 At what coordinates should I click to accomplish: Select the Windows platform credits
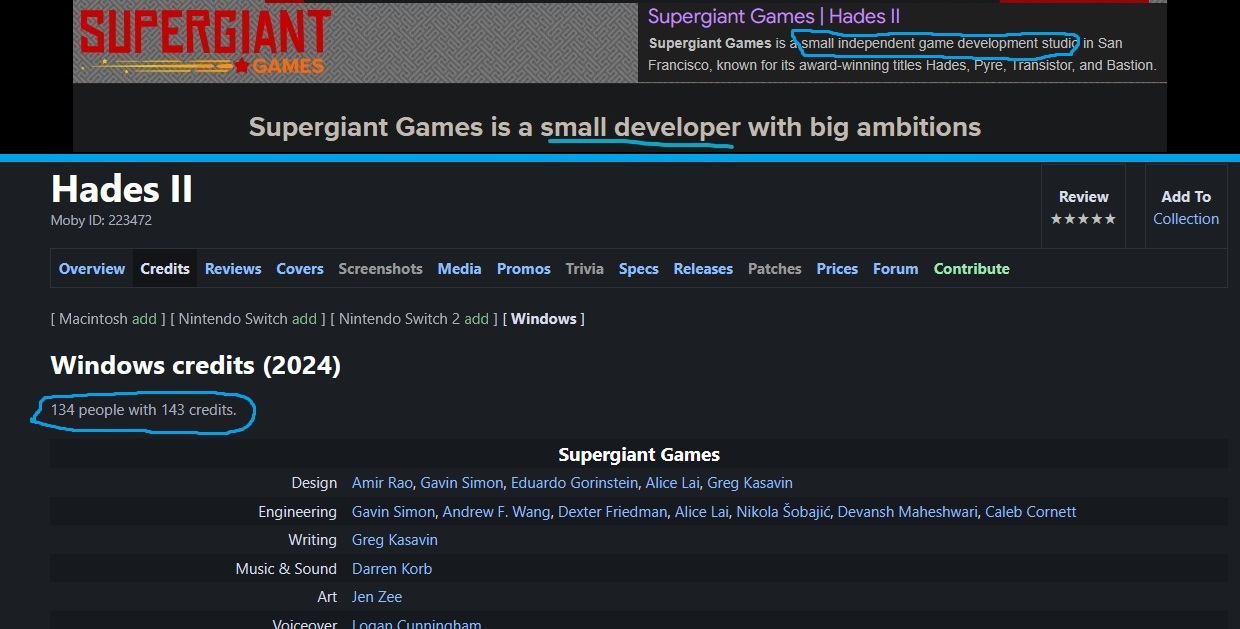(544, 319)
